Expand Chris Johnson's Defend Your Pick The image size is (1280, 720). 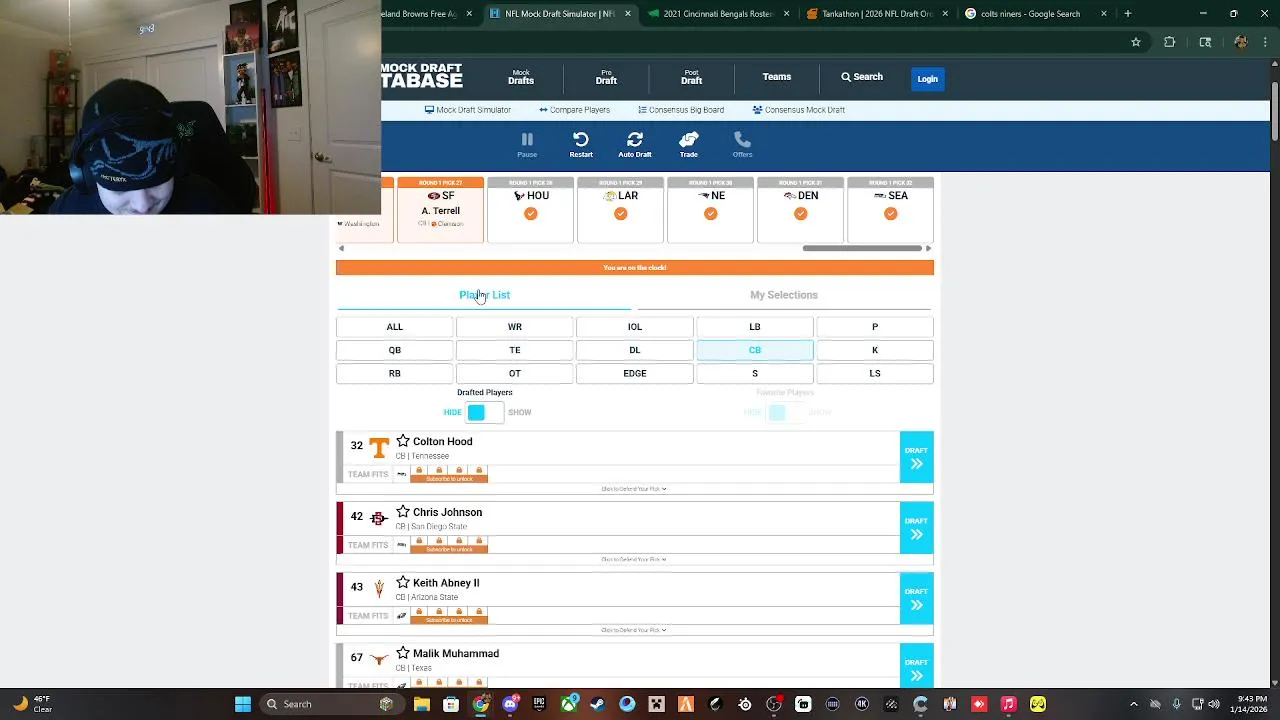click(x=634, y=559)
